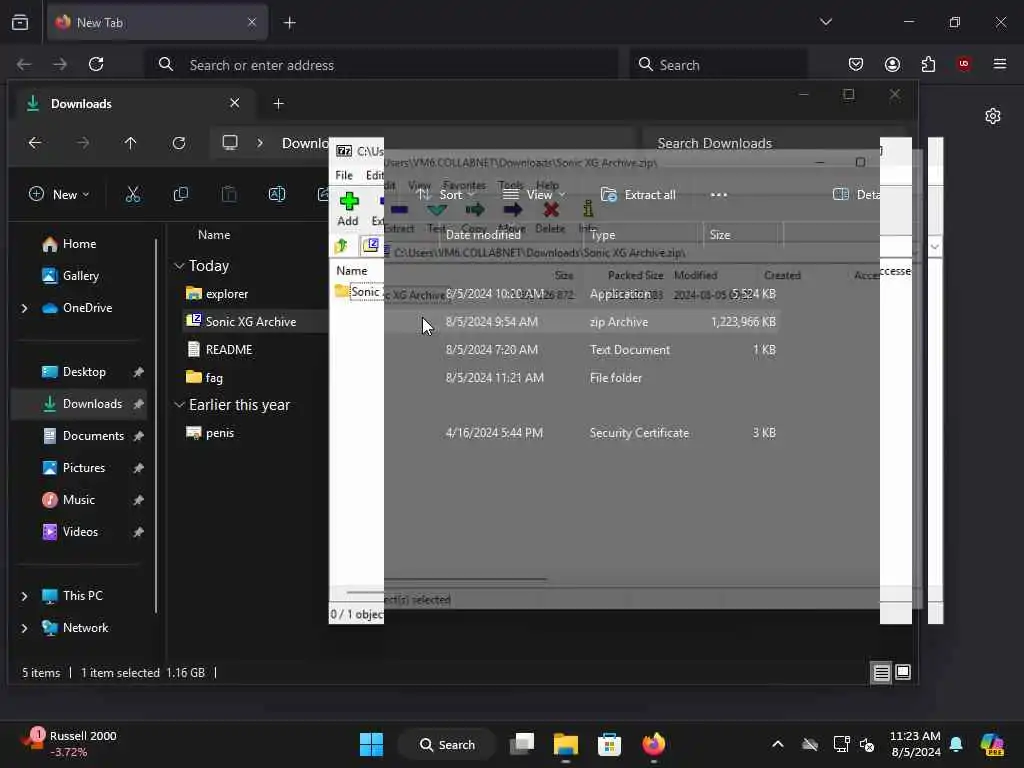
Task: Click Firefox address bar field
Action: (x=382, y=65)
